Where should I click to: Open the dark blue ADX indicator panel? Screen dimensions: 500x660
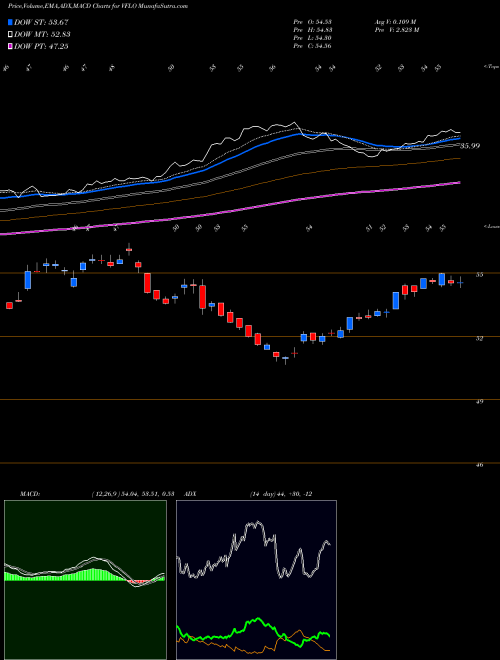tap(256, 580)
